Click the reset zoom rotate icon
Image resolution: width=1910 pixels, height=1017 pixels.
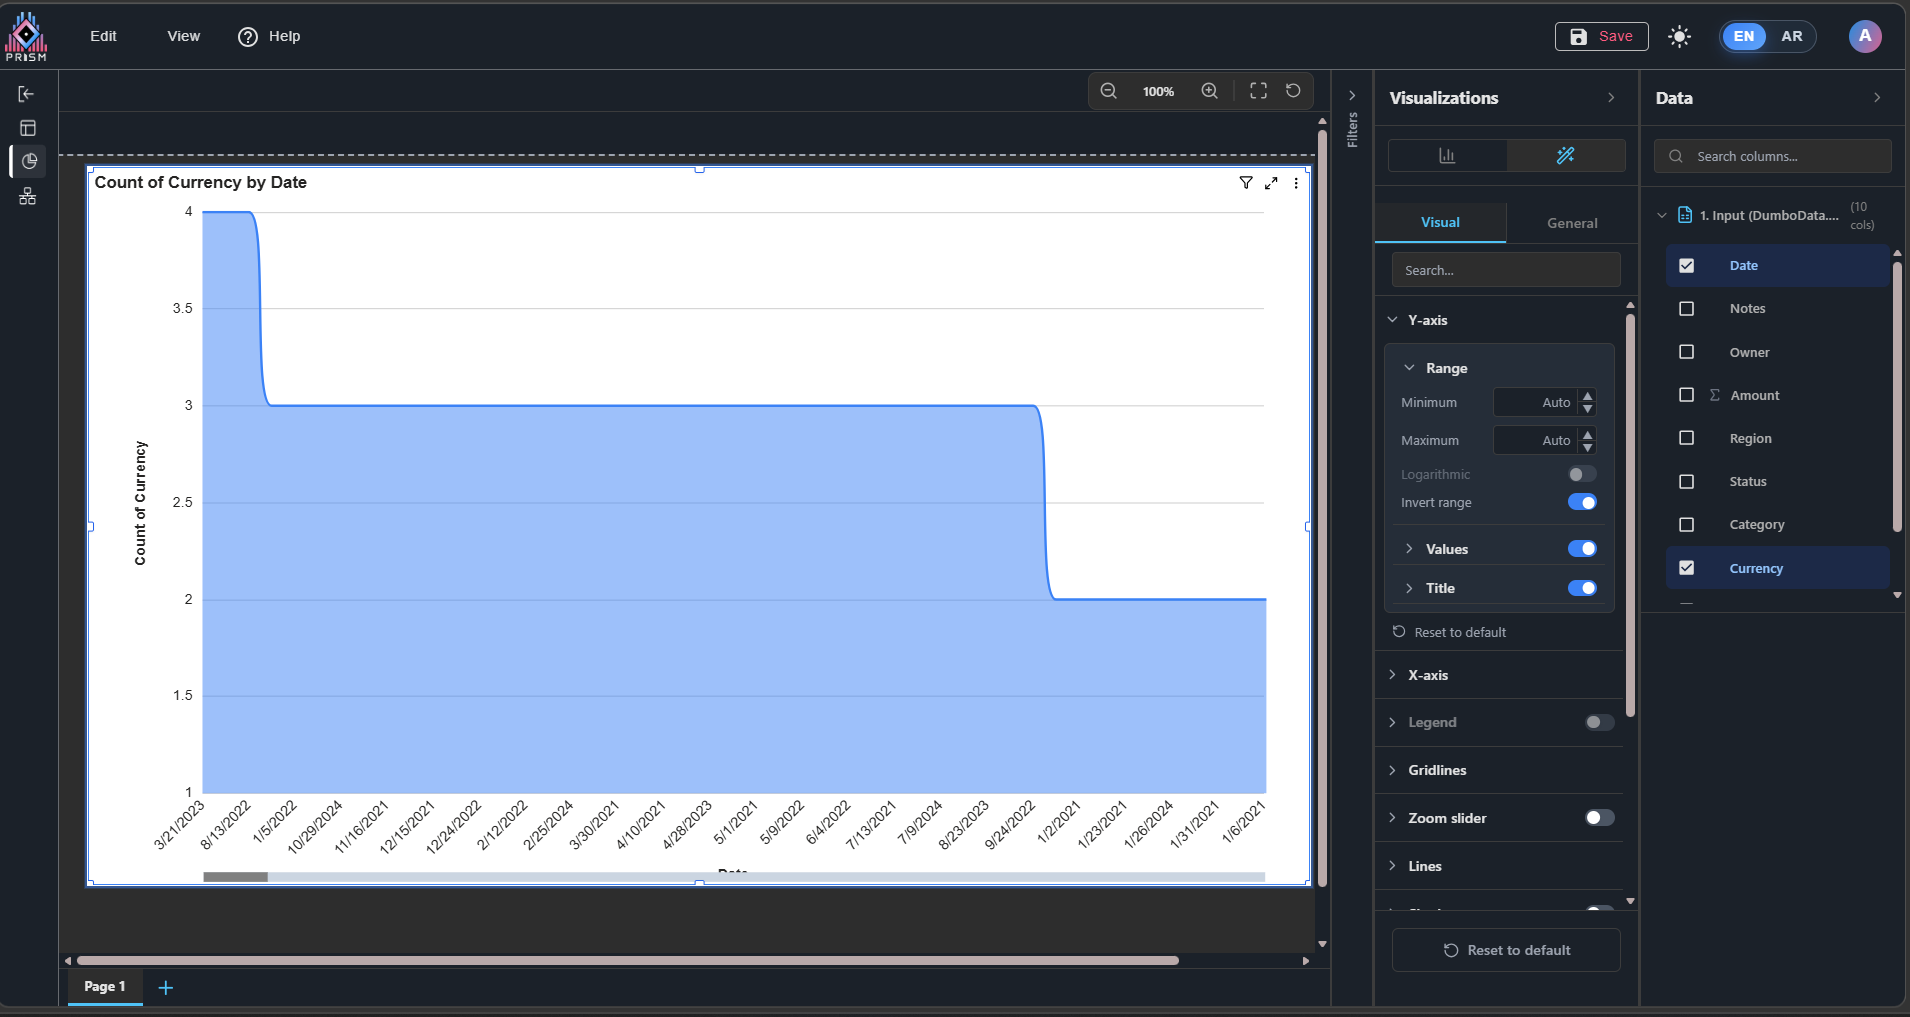point(1293,91)
